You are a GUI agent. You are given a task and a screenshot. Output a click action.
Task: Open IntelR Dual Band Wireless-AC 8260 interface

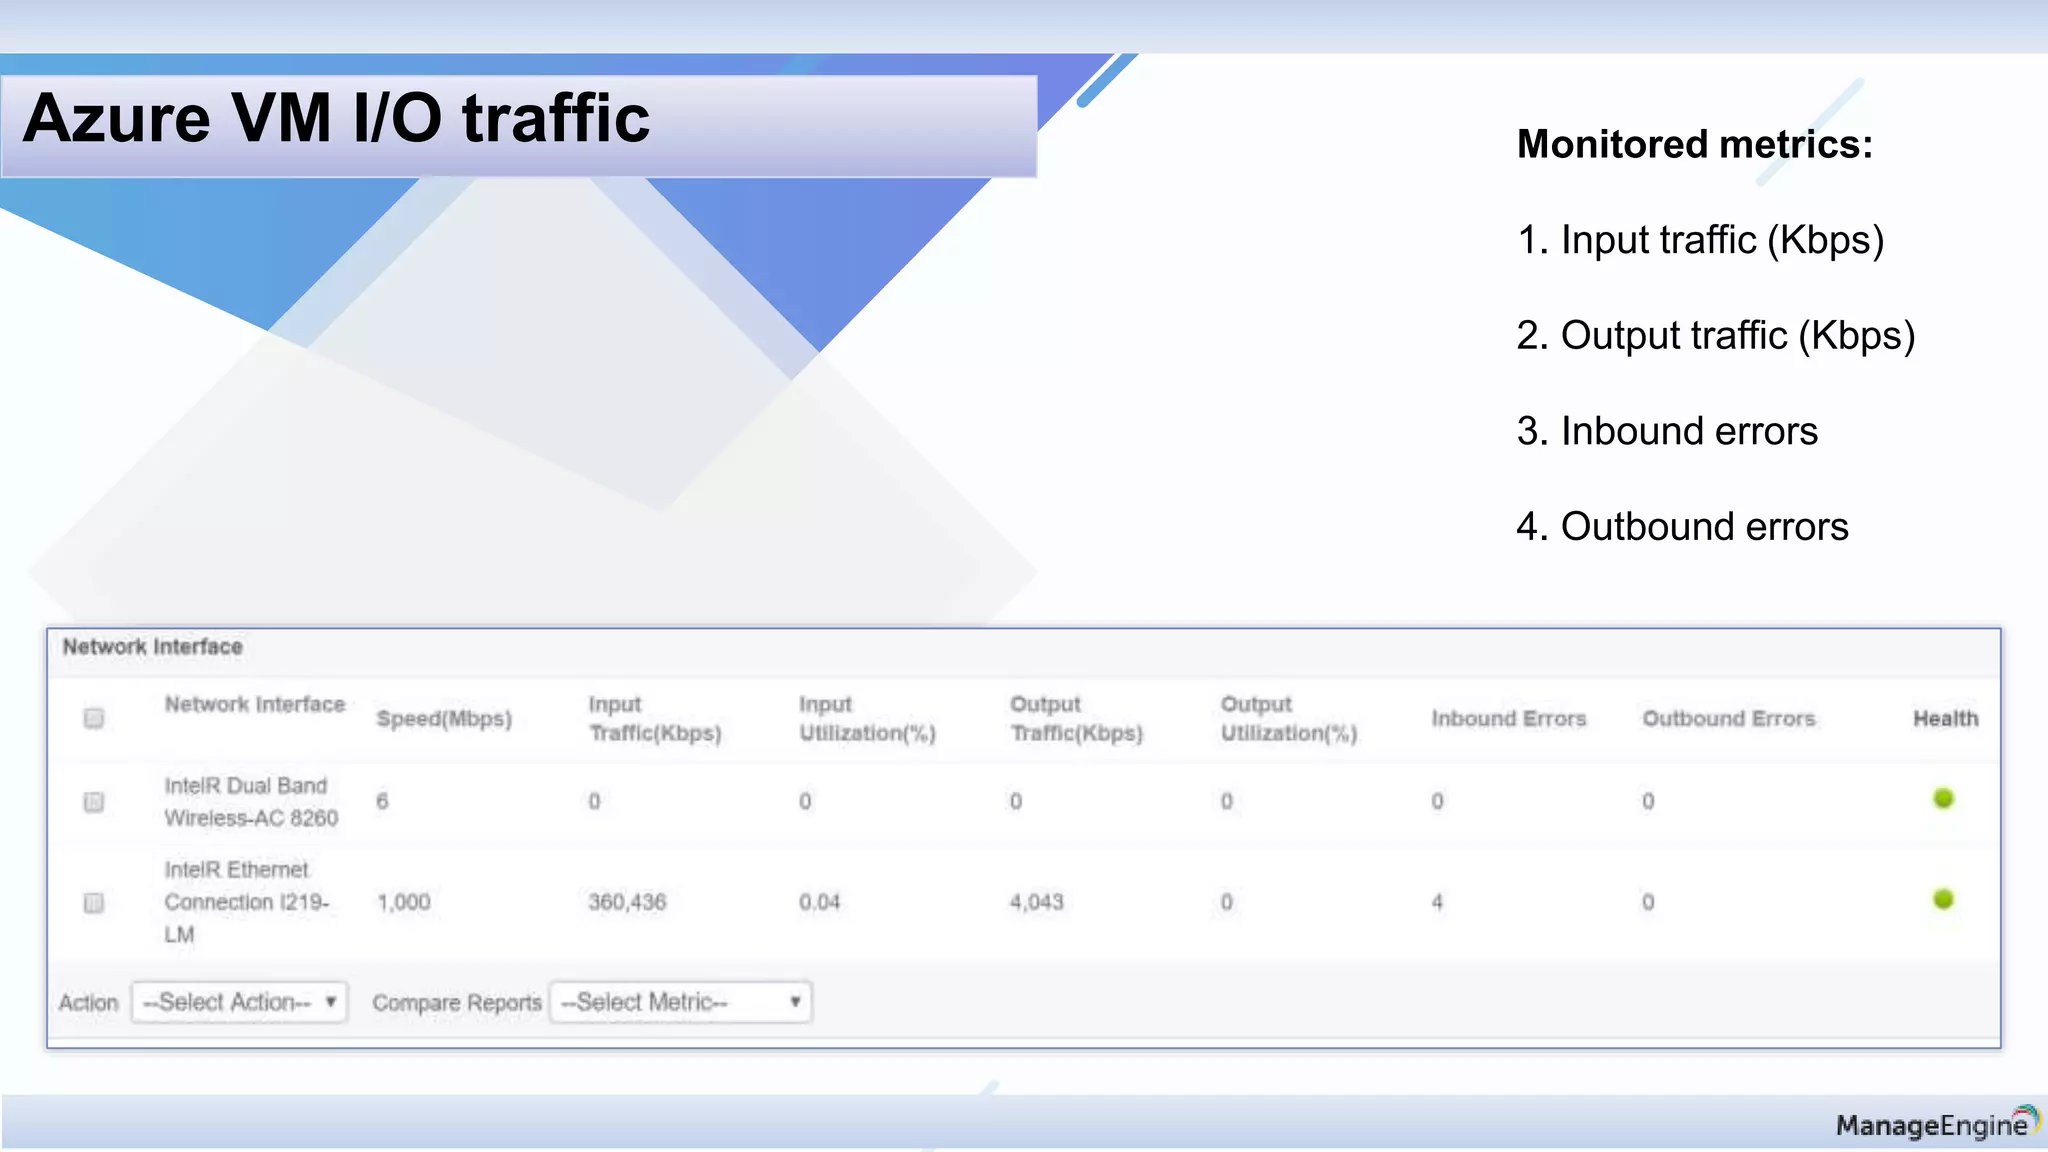251,802
